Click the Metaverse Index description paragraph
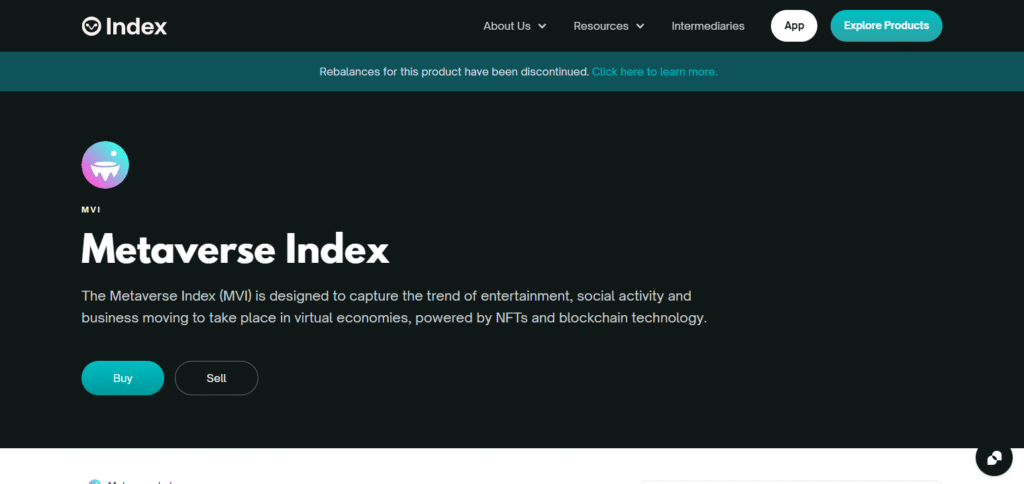Image resolution: width=1024 pixels, height=484 pixels. (x=394, y=307)
